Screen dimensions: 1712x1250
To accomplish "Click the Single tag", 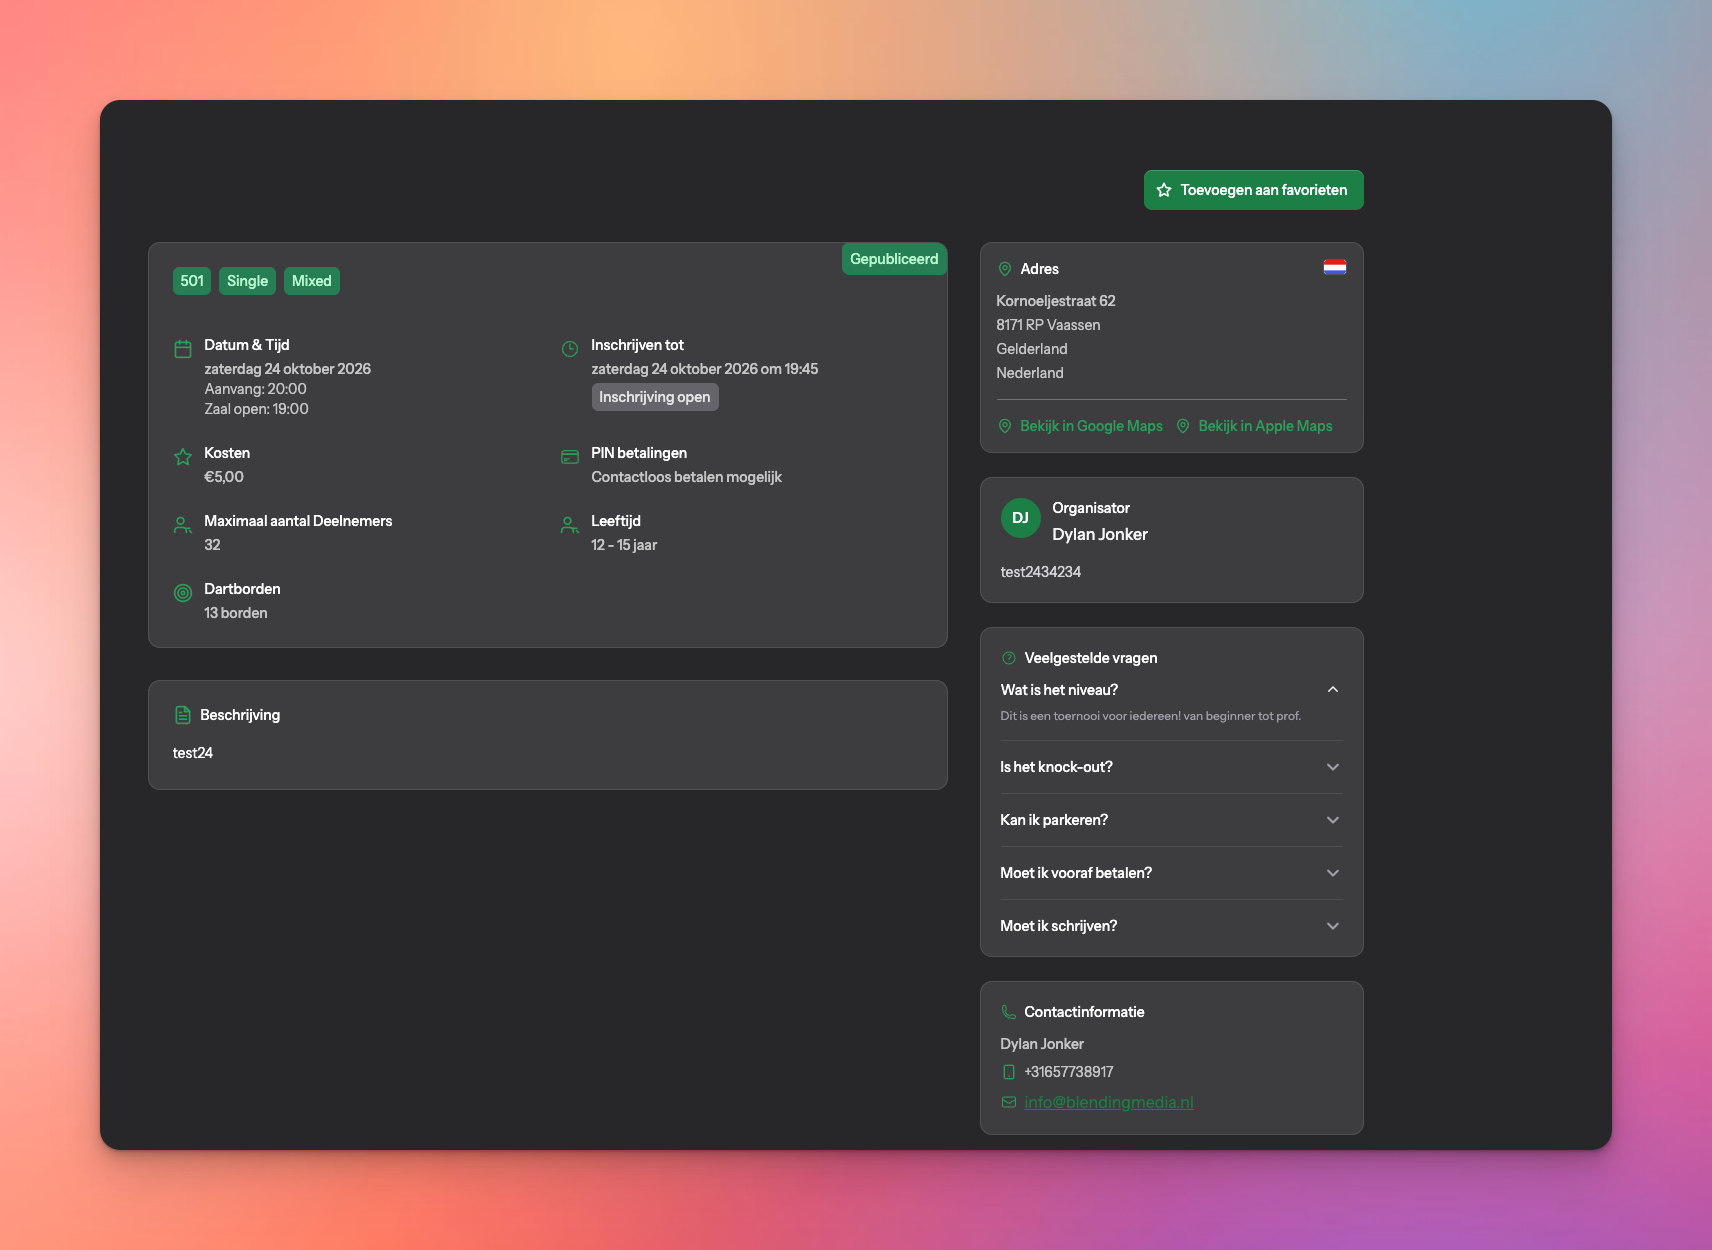I will point(247,281).
